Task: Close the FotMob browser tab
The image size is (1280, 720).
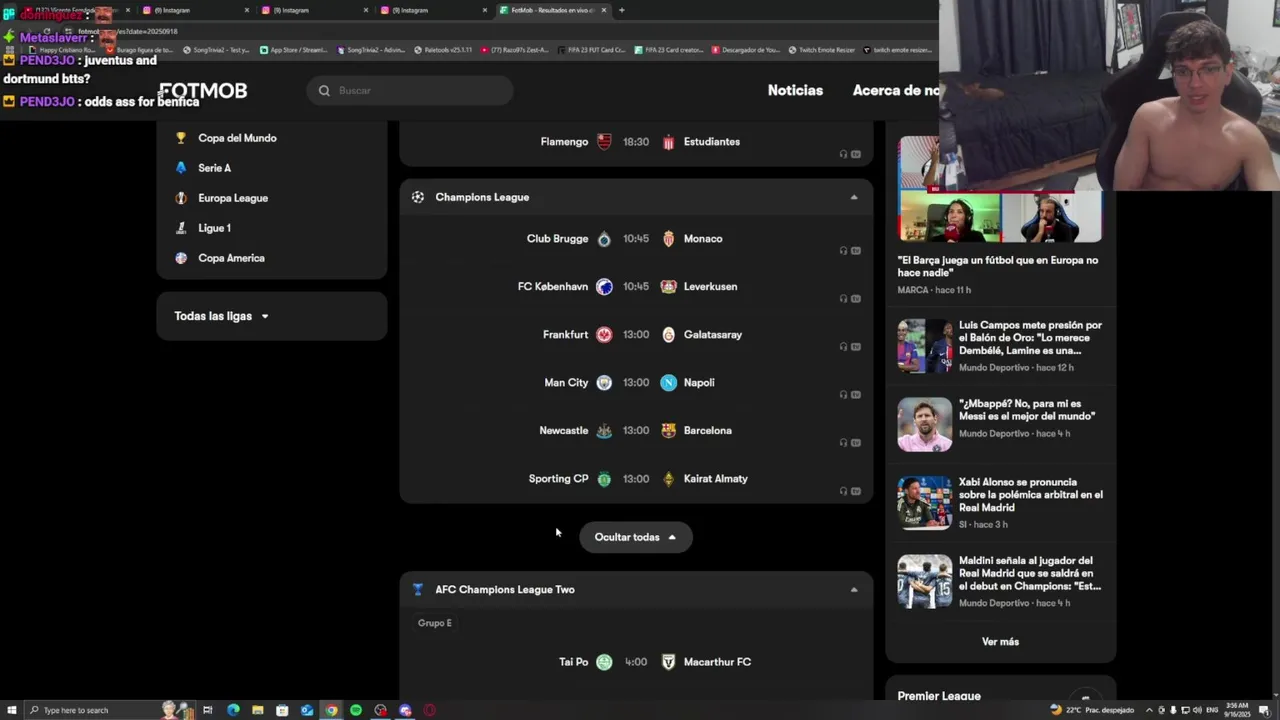Action: point(603,10)
